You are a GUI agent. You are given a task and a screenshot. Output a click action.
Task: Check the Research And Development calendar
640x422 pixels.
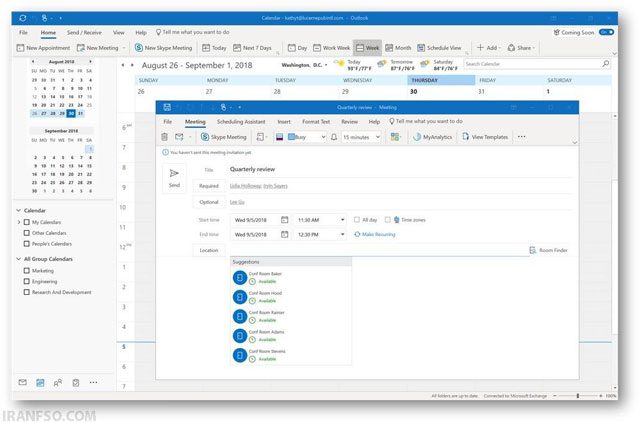[27, 292]
